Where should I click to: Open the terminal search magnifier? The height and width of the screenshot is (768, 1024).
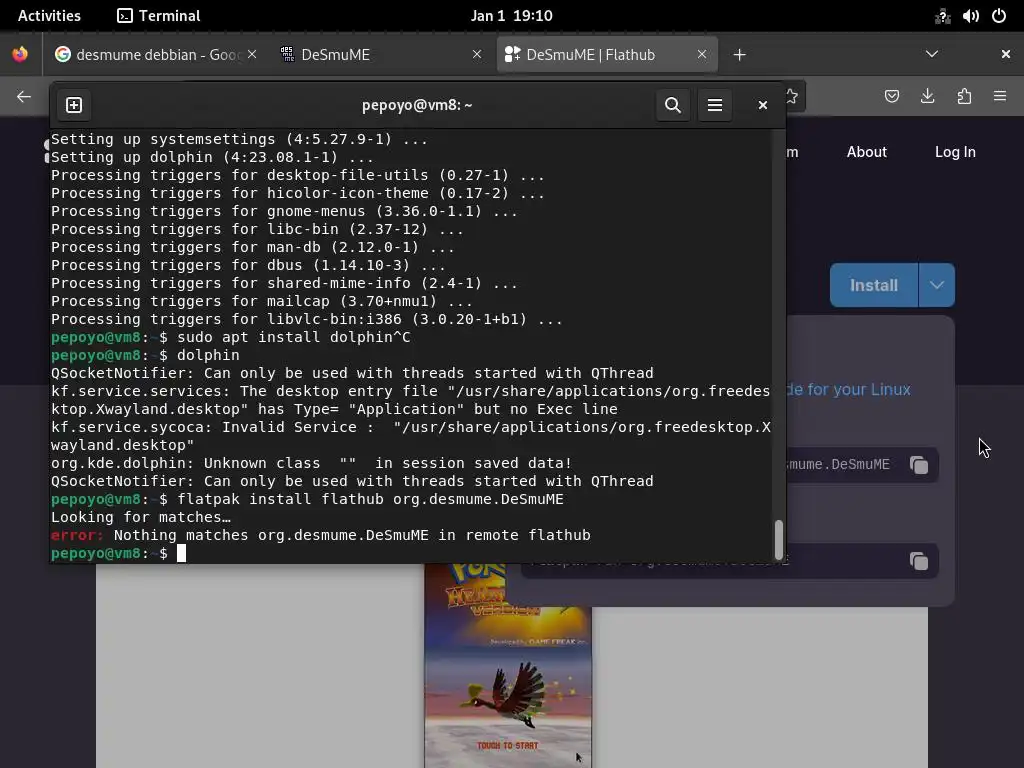tap(673, 105)
